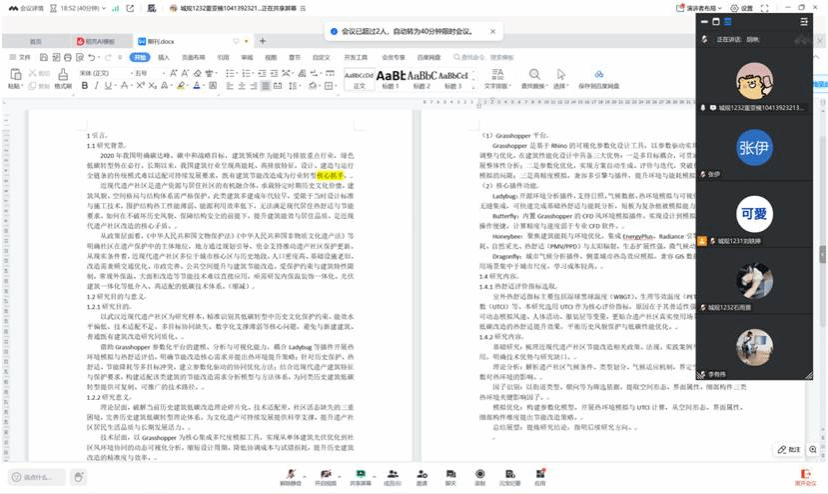828x494 pixels.
Task: Turn on video in meeting toolbar
Action: click(325, 477)
